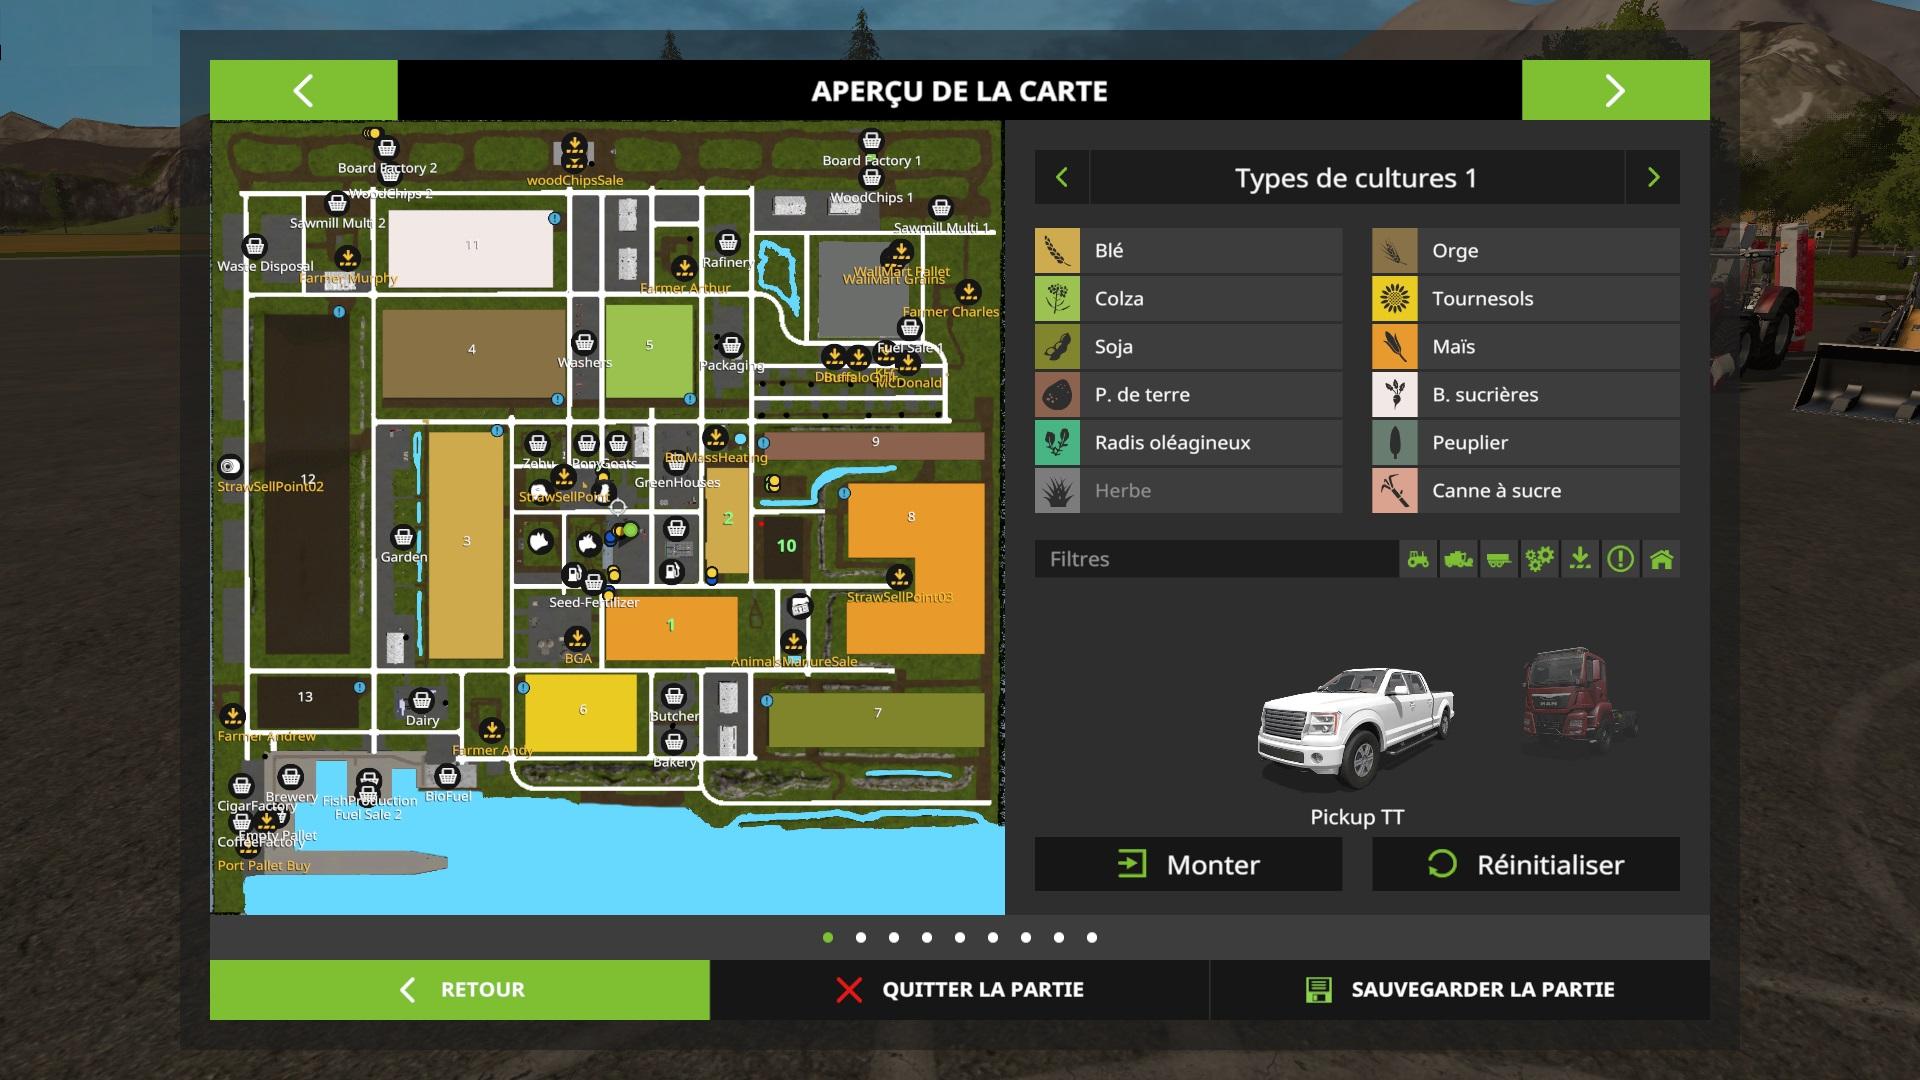This screenshot has height=1080, width=1920.
Task: Toggle the combine harvester map filter
Action: pyautogui.click(x=1458, y=559)
